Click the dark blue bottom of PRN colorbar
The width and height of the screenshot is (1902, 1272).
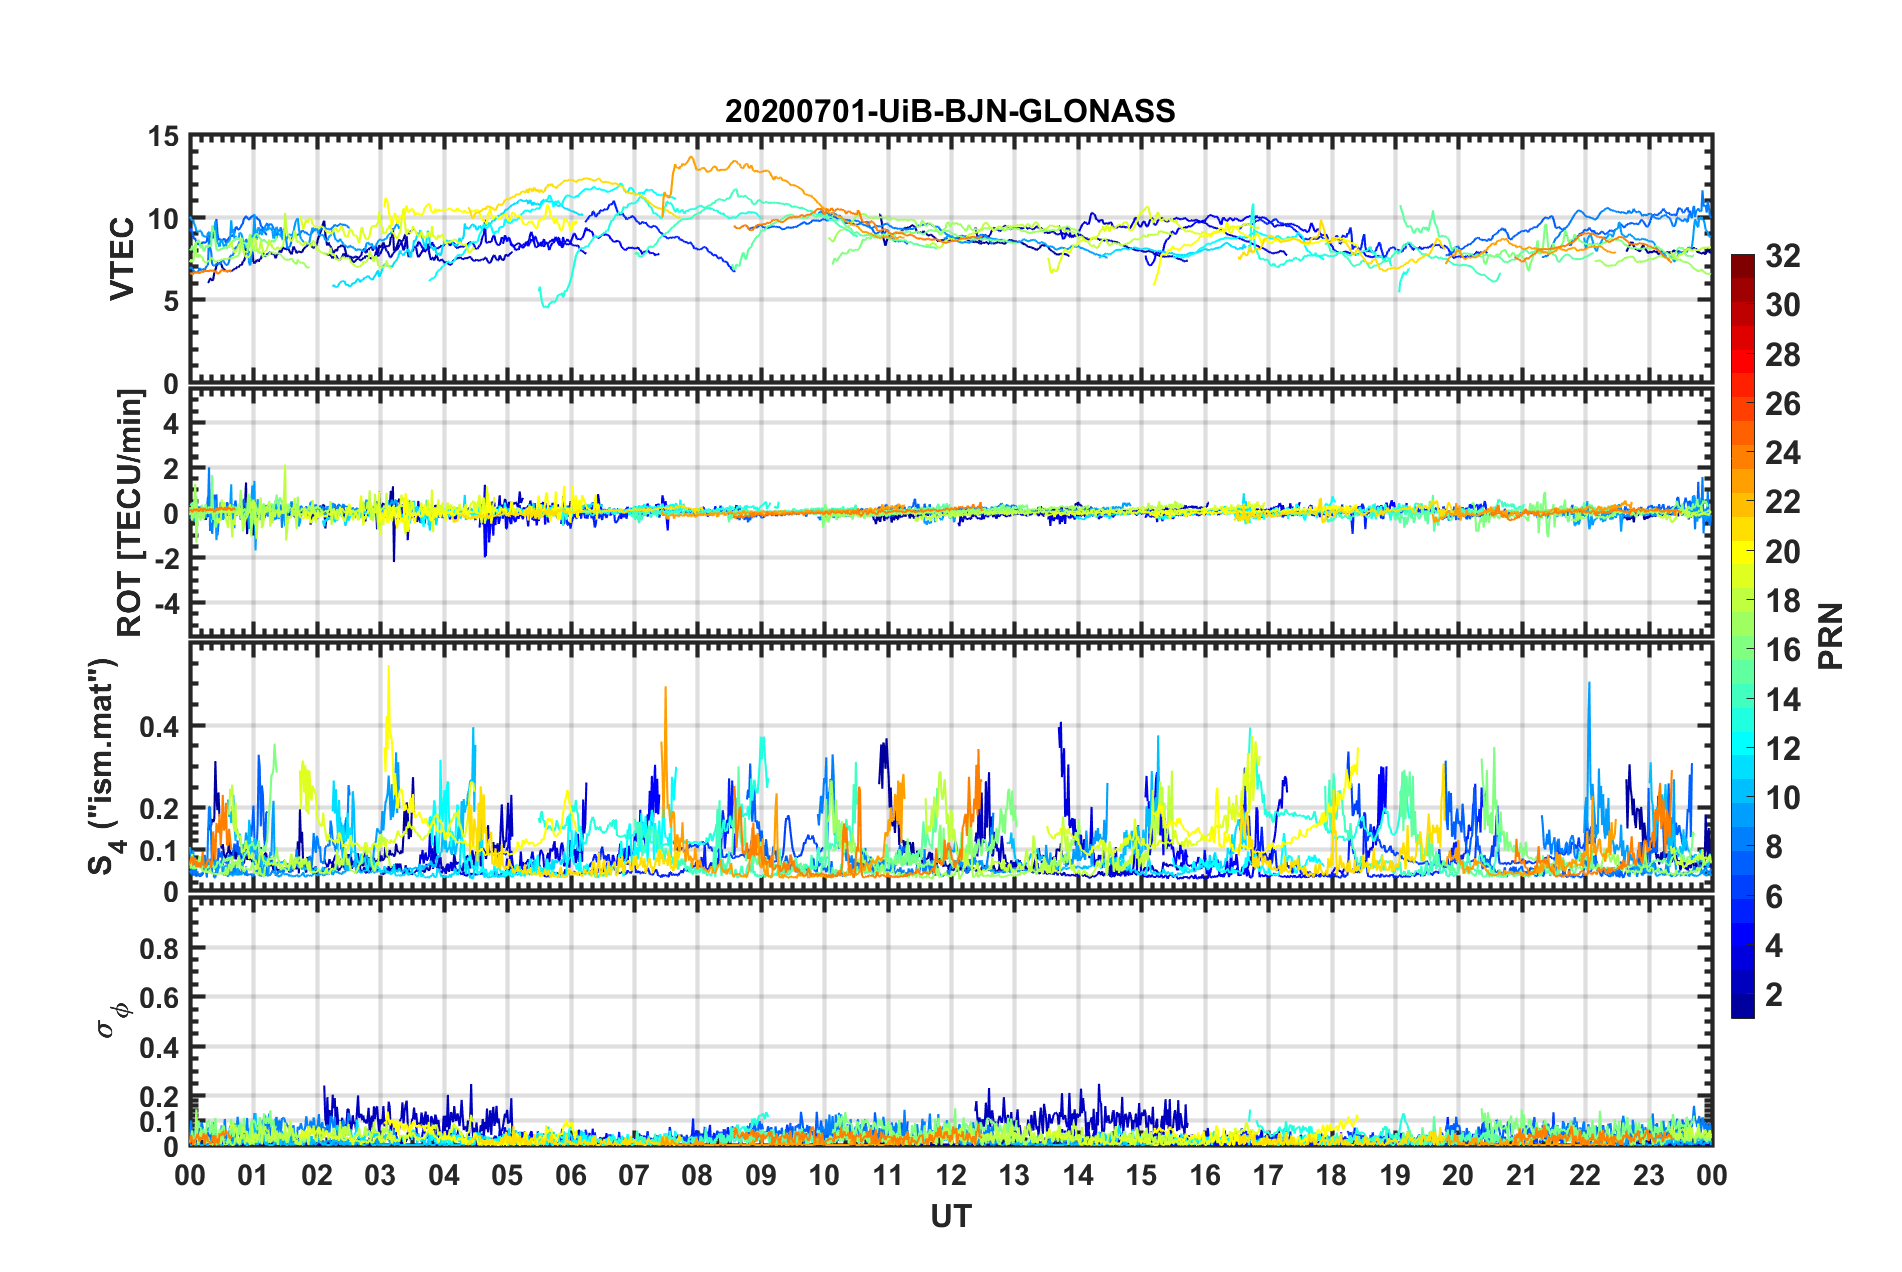1742,1008
